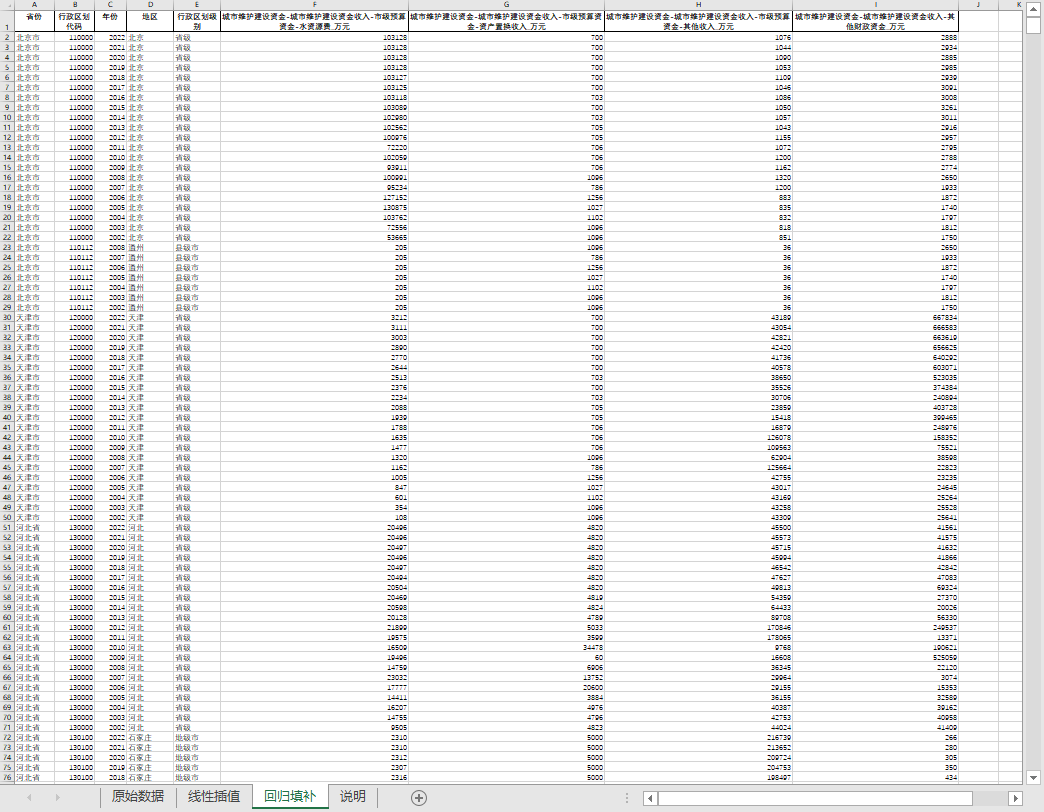
Task: Add a new sheet with the plus button
Action: coord(418,797)
